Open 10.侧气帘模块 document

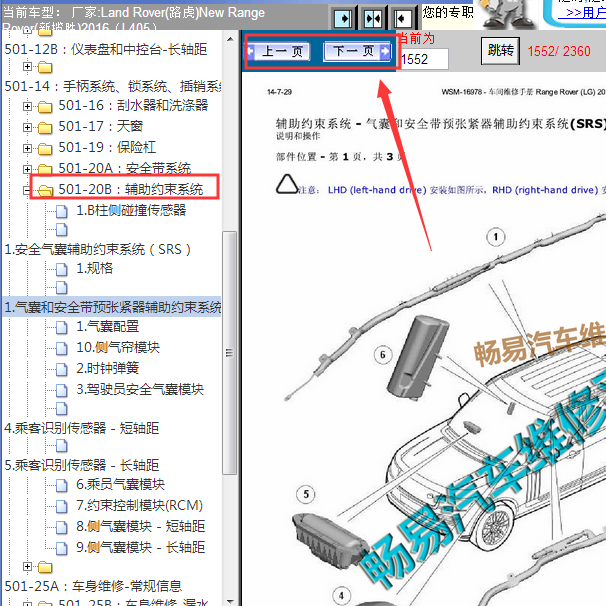[118, 347]
